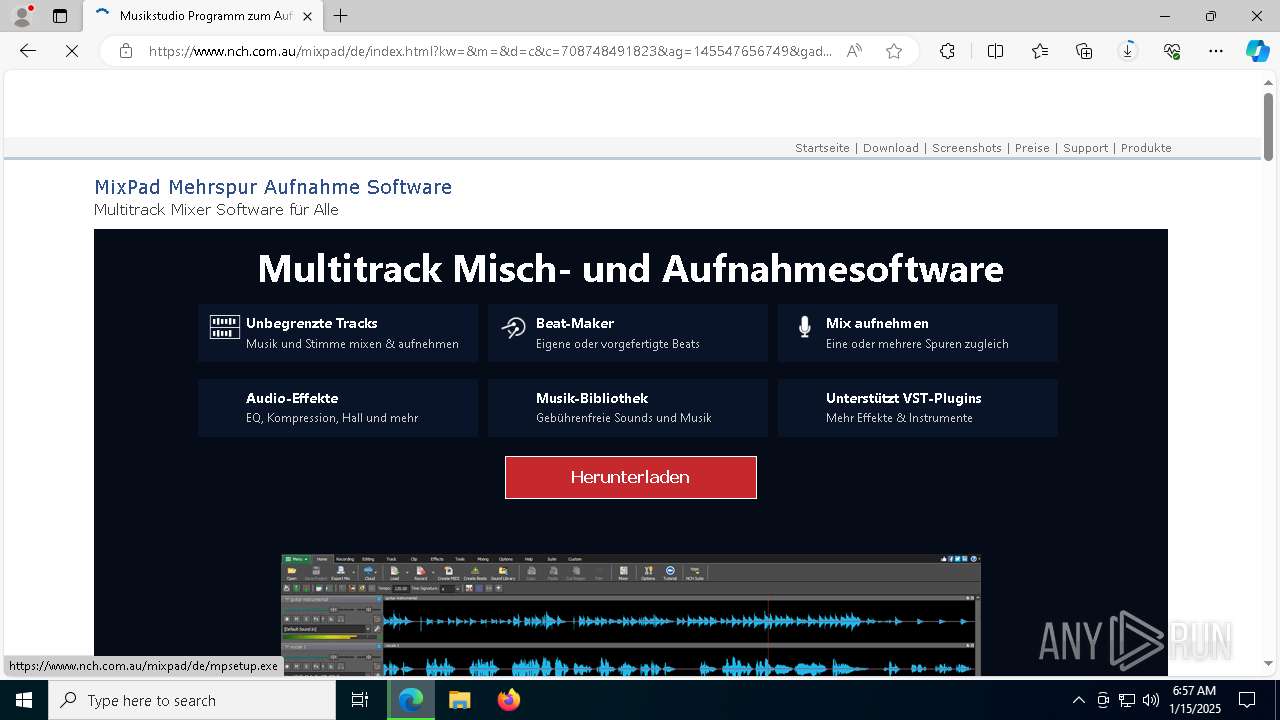Add this page to favorites

point(894,51)
